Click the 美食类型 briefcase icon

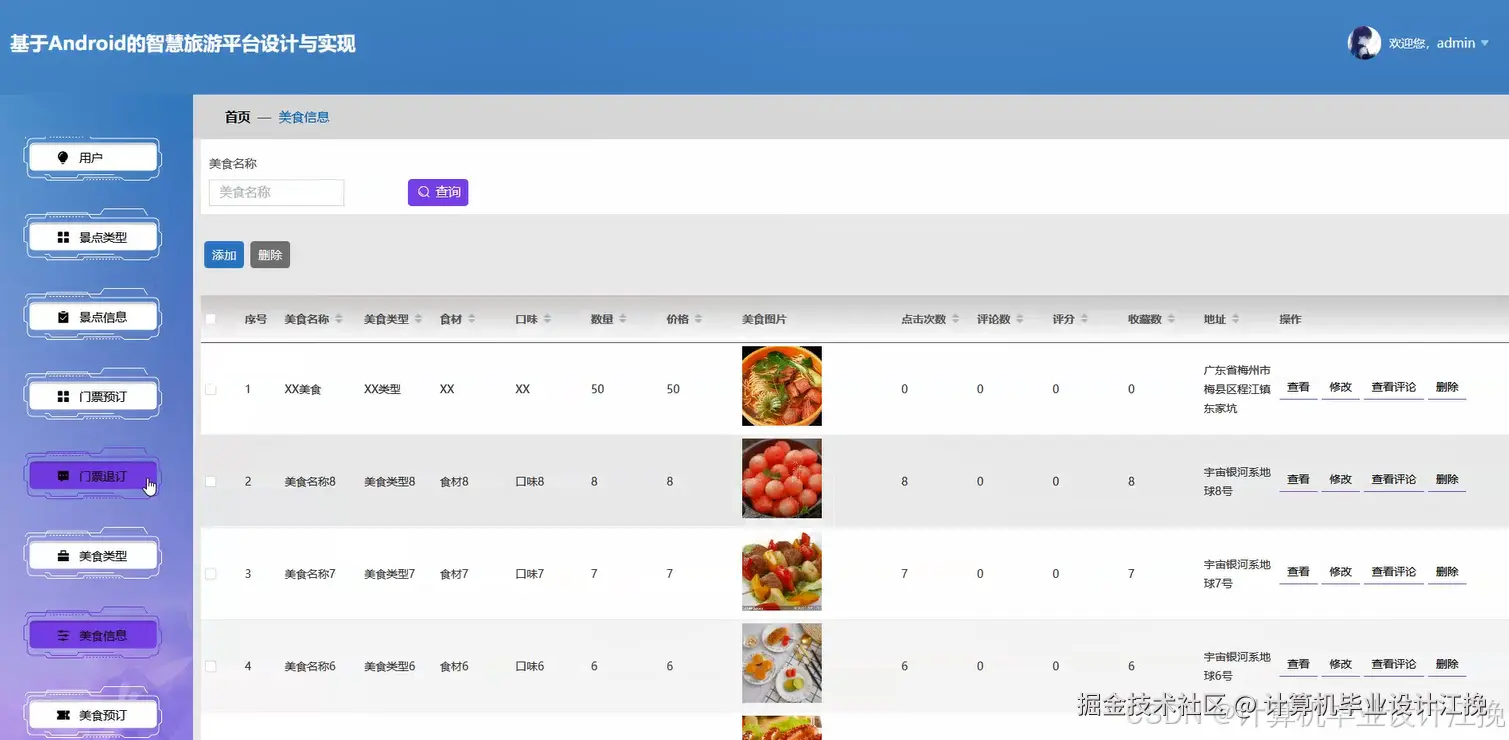[63, 556]
